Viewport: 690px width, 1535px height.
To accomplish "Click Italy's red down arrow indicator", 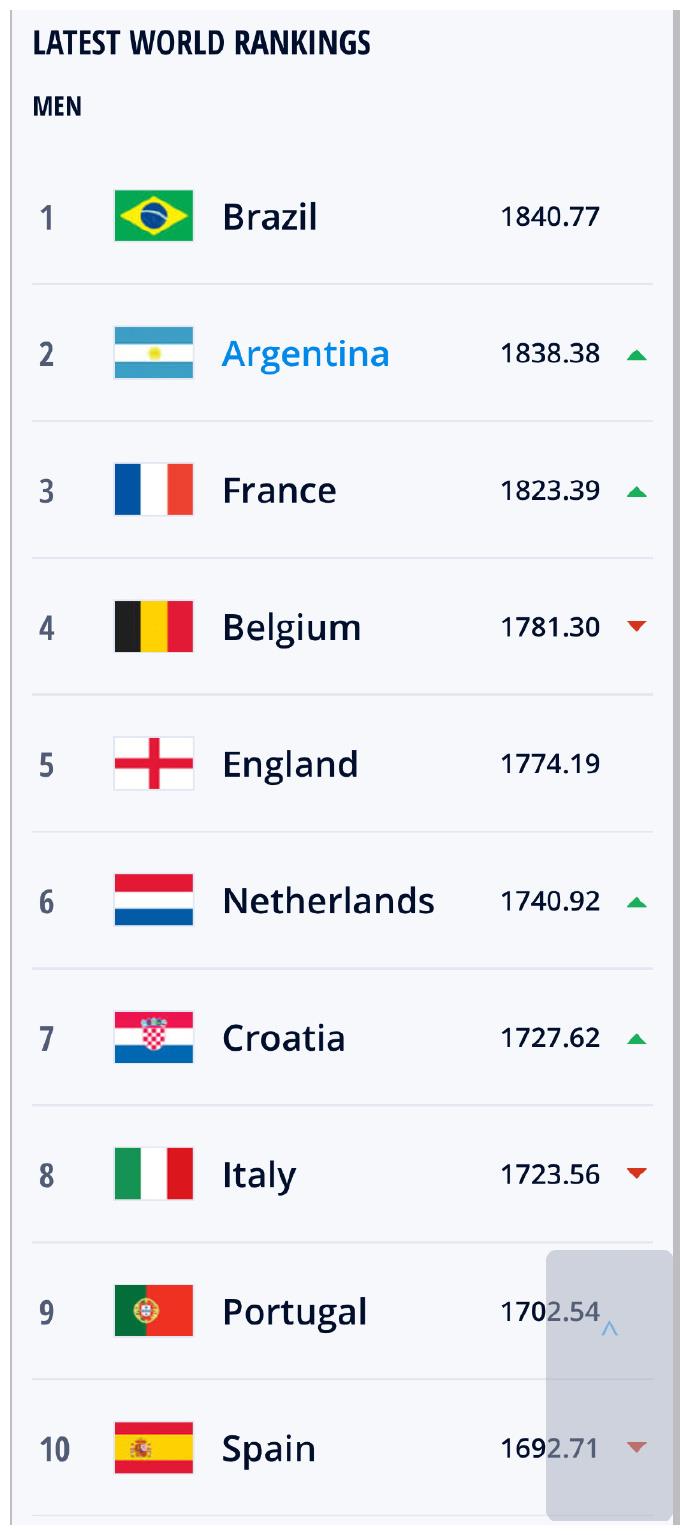I will point(637,1174).
